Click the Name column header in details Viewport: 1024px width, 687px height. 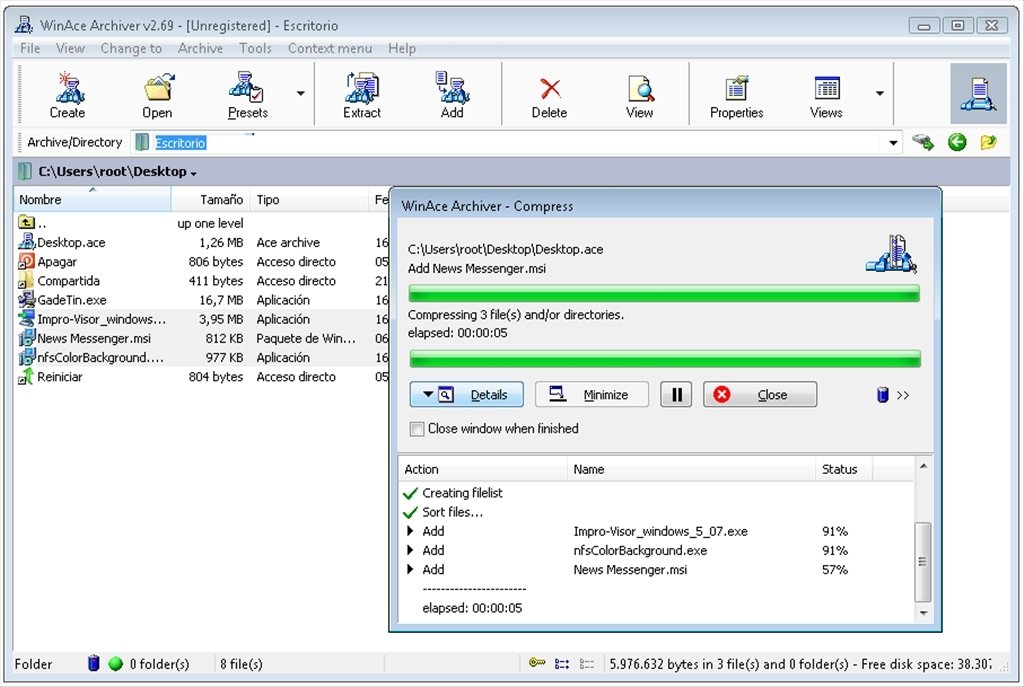(x=691, y=469)
